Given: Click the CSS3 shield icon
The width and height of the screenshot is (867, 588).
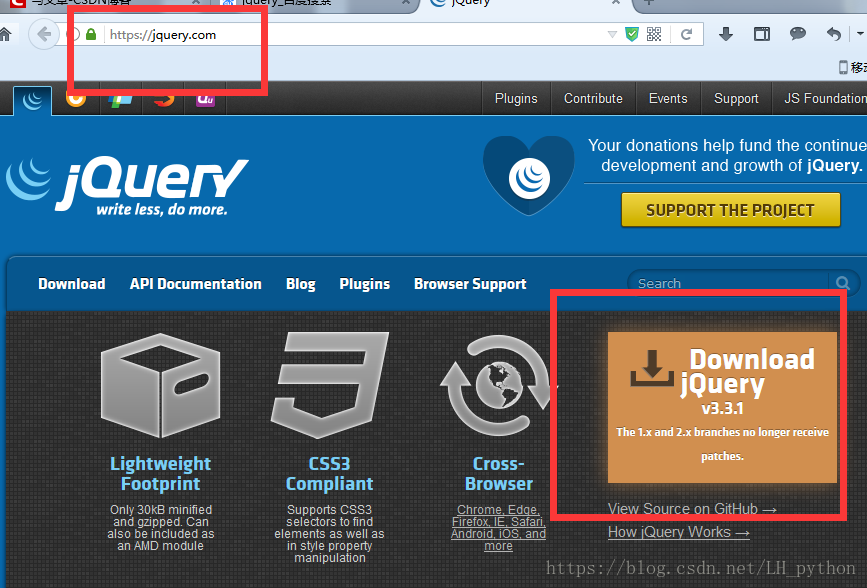Looking at the screenshot, I should click(330, 385).
